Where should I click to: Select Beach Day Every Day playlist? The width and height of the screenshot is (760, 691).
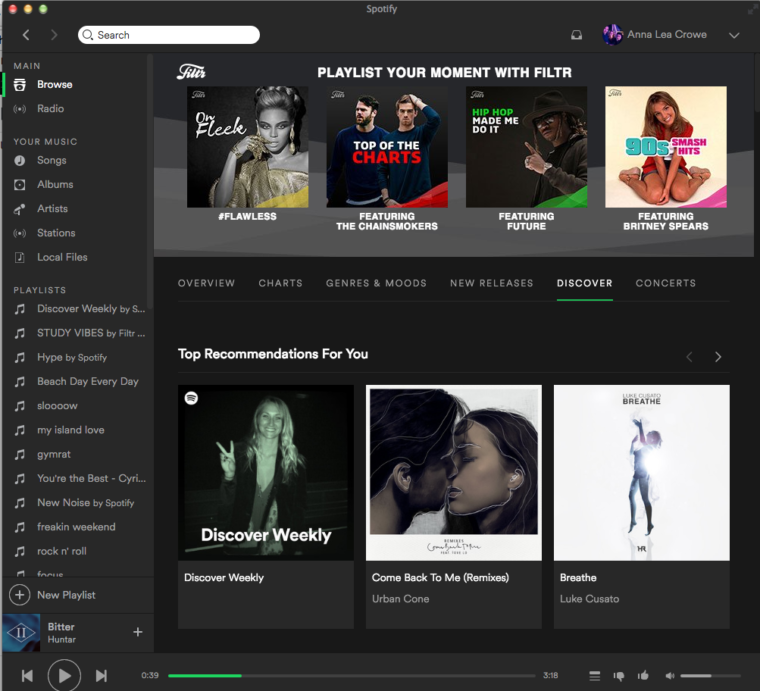coord(88,381)
